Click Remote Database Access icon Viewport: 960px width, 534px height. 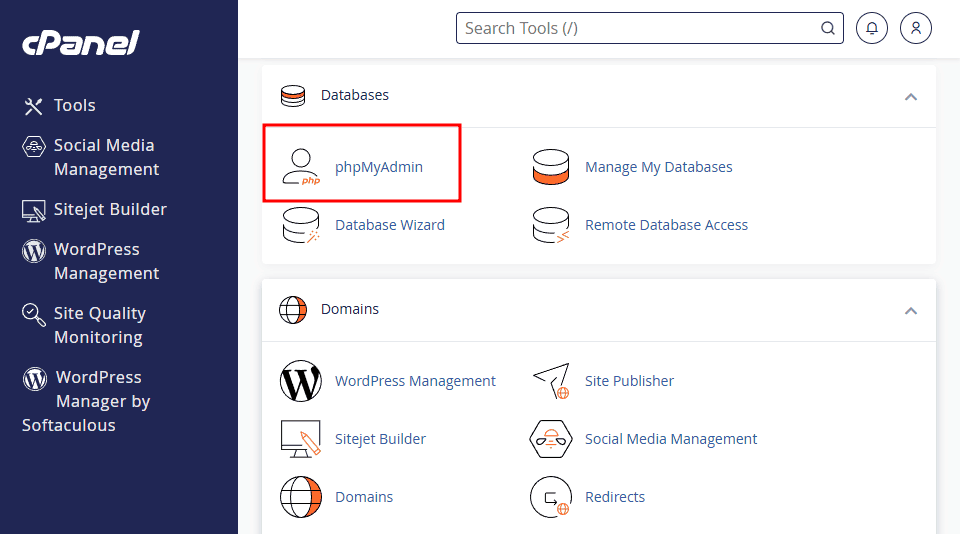click(550, 225)
